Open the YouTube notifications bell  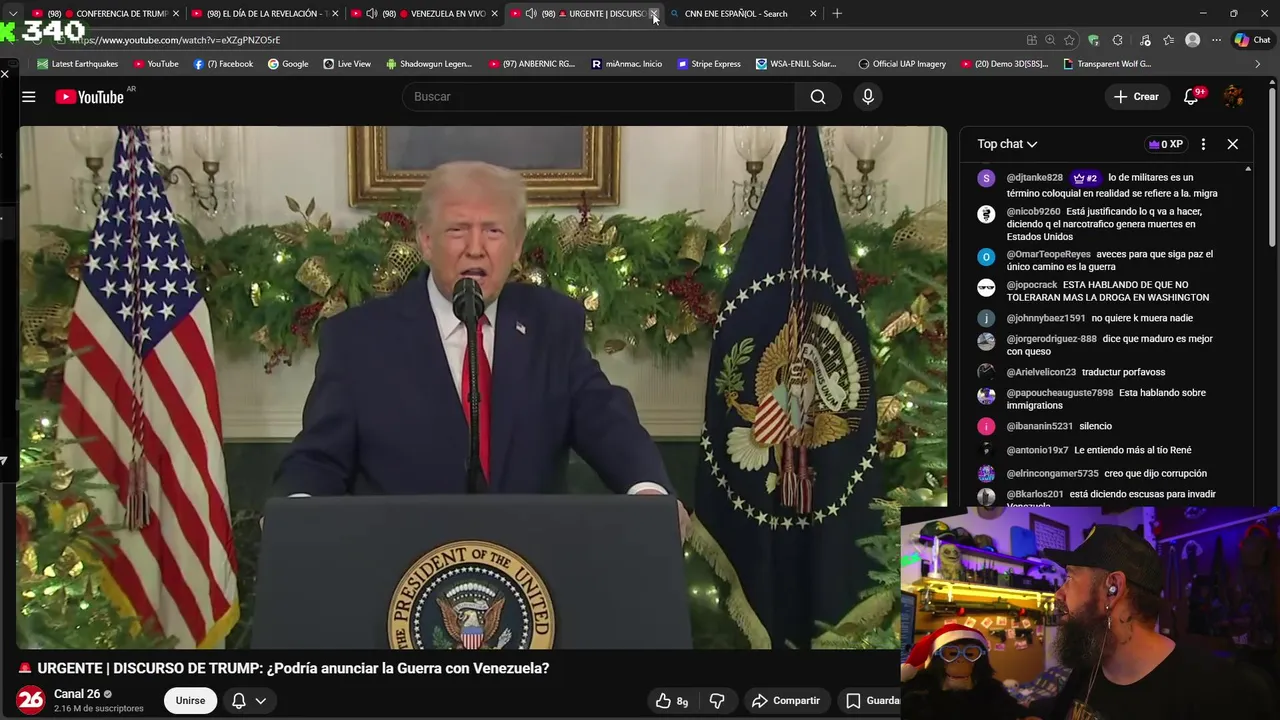pos(1191,97)
